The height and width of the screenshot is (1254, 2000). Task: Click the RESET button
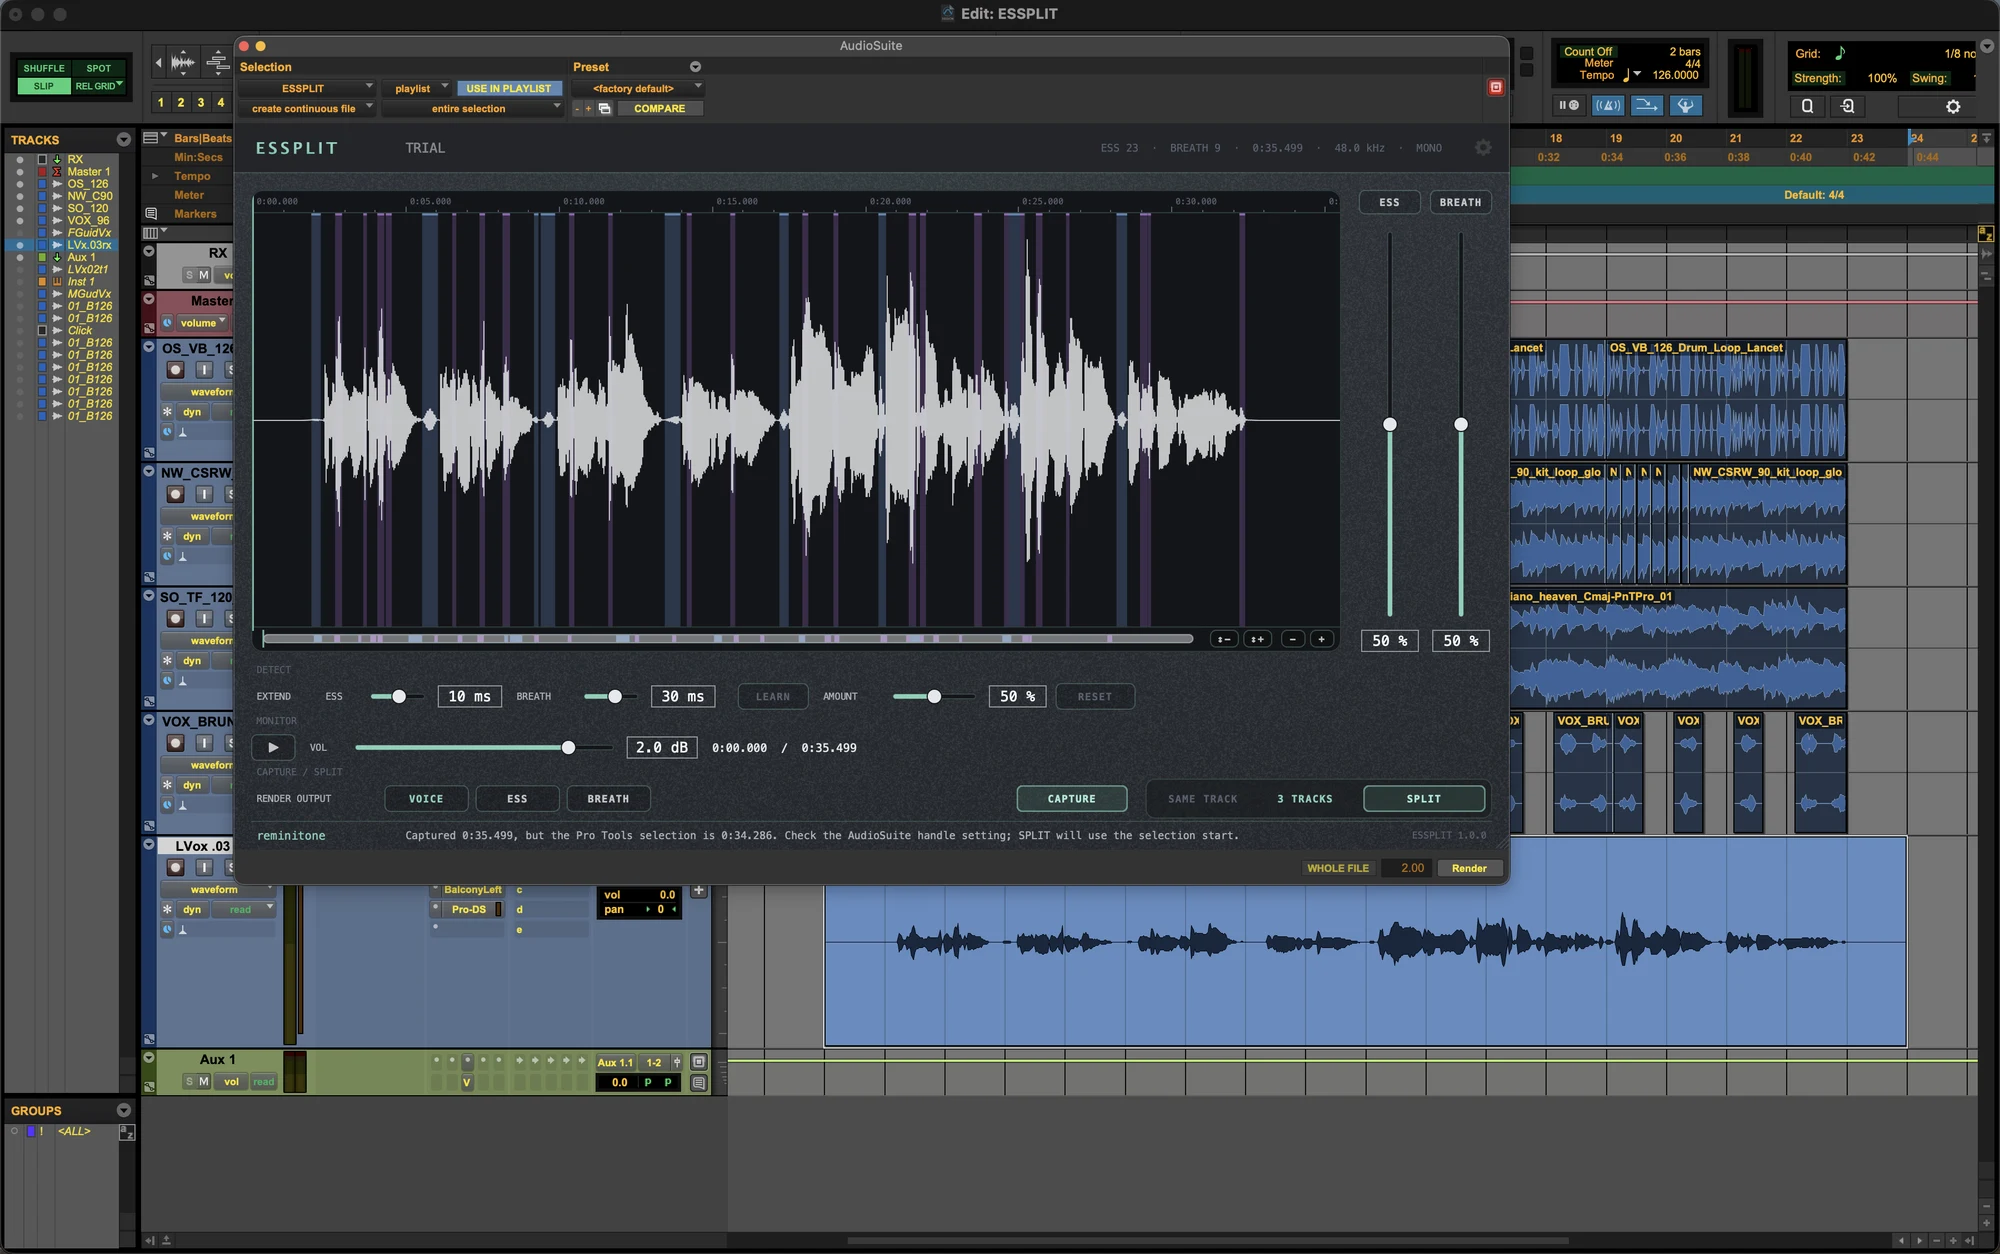tap(1095, 697)
